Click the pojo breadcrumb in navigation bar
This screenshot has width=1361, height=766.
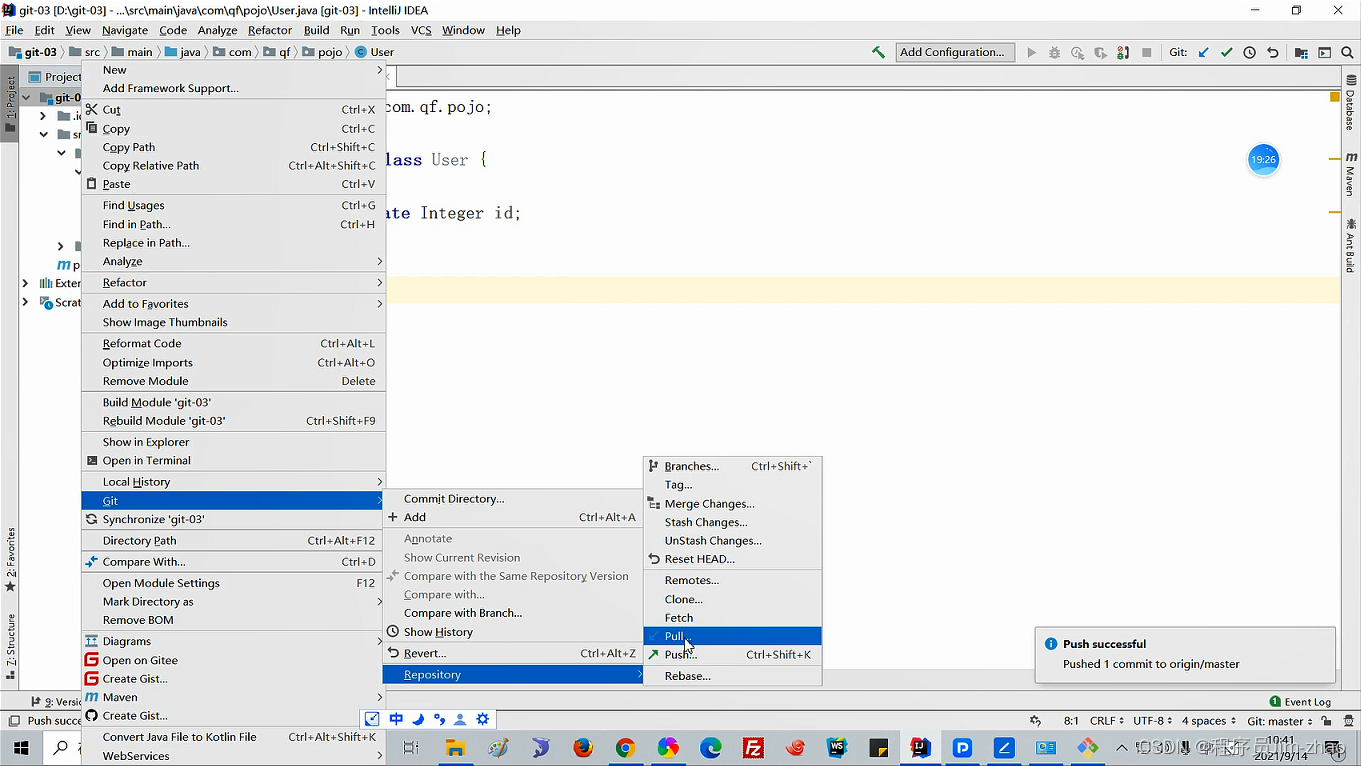click(323, 52)
